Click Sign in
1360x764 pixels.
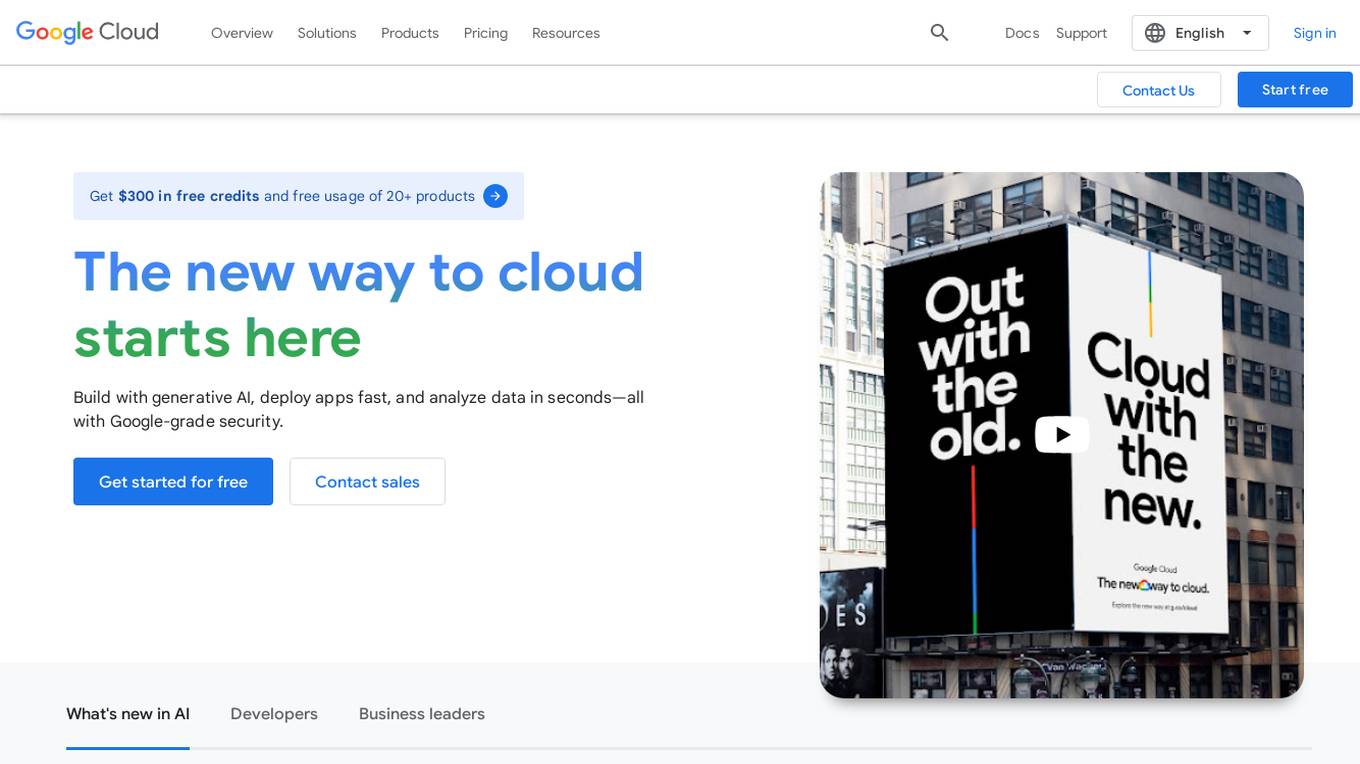pyautogui.click(x=1314, y=33)
